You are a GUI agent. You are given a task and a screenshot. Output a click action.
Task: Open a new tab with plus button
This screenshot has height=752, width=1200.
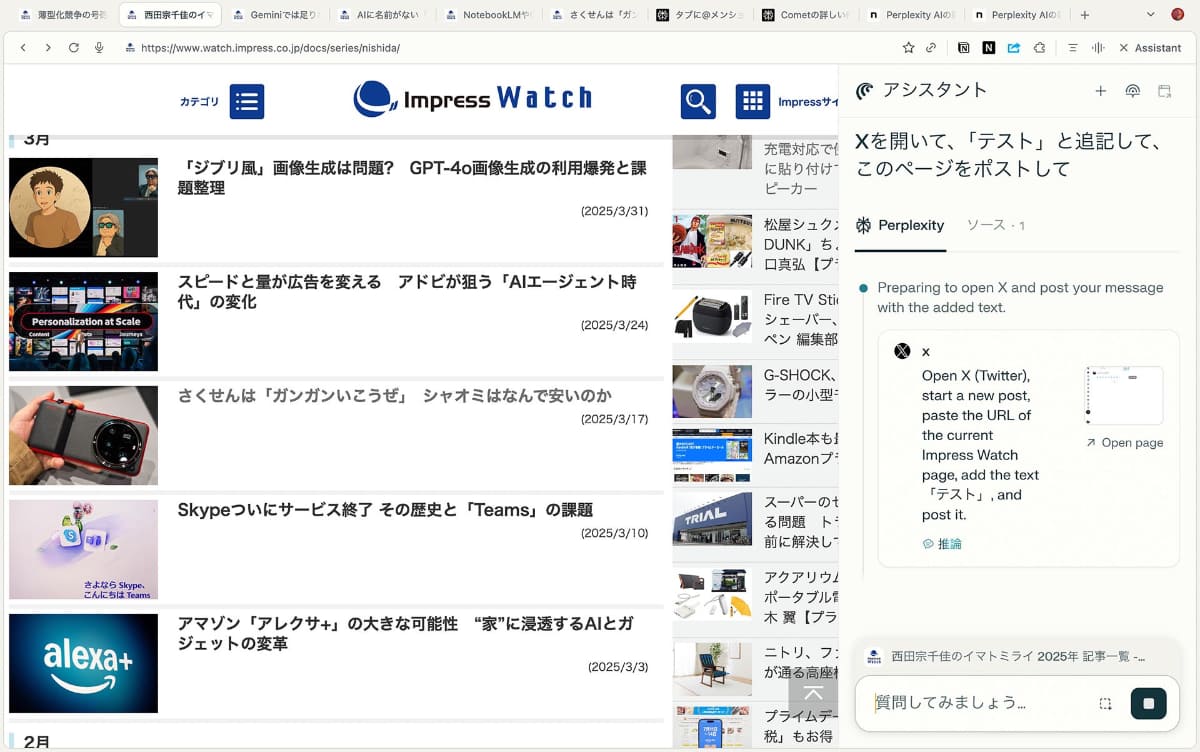[1085, 15]
